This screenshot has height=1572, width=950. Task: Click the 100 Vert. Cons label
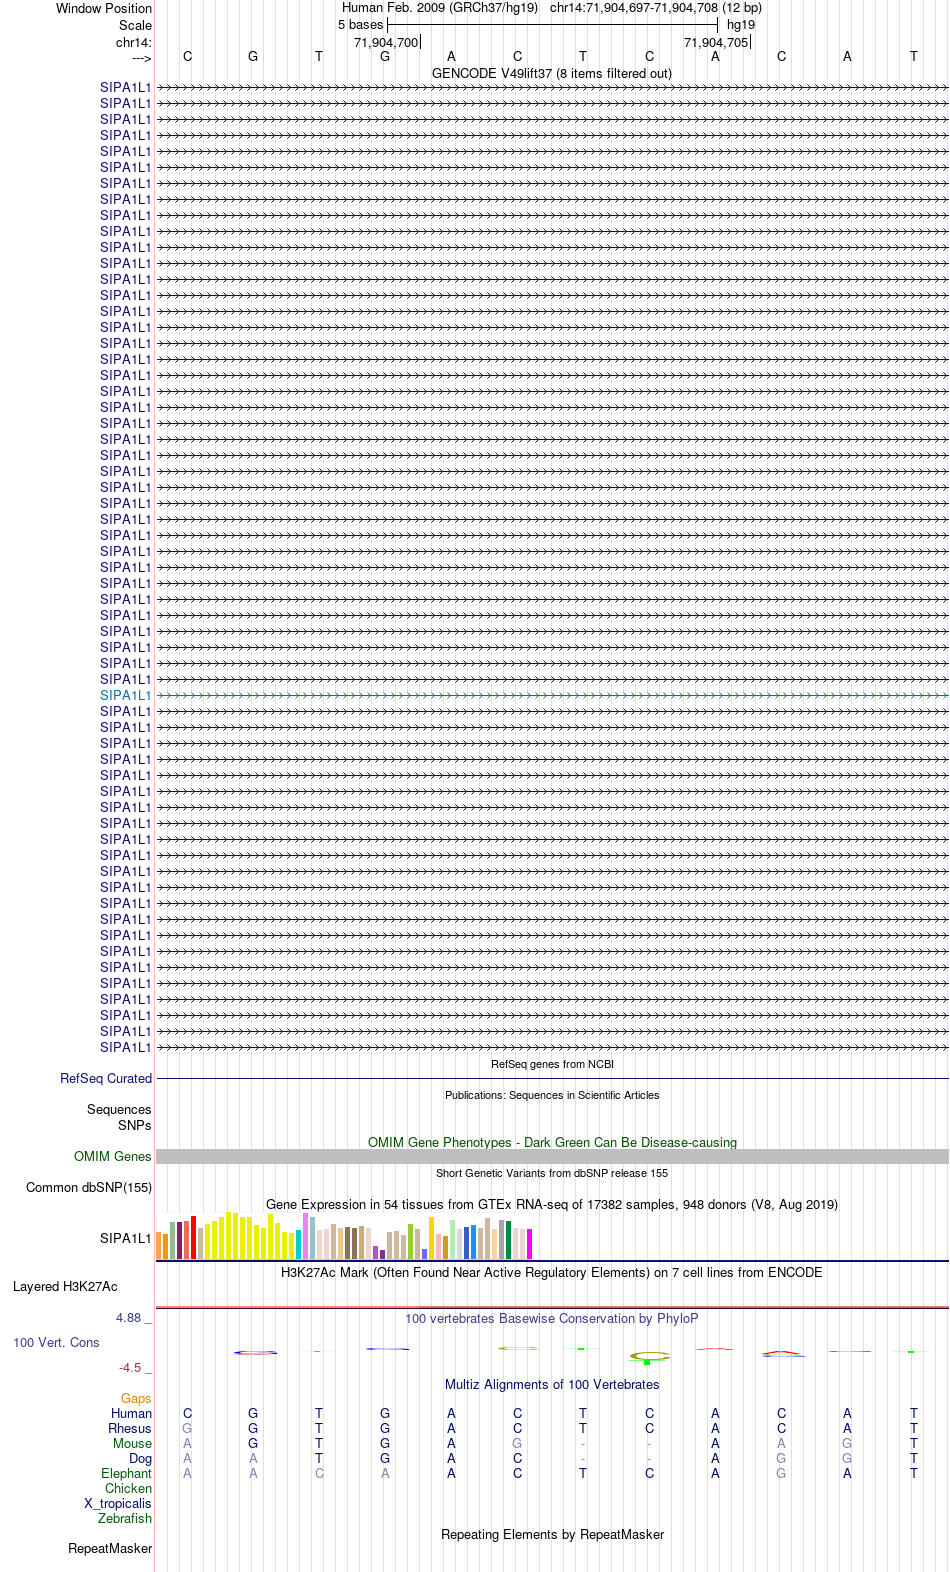click(x=56, y=1342)
